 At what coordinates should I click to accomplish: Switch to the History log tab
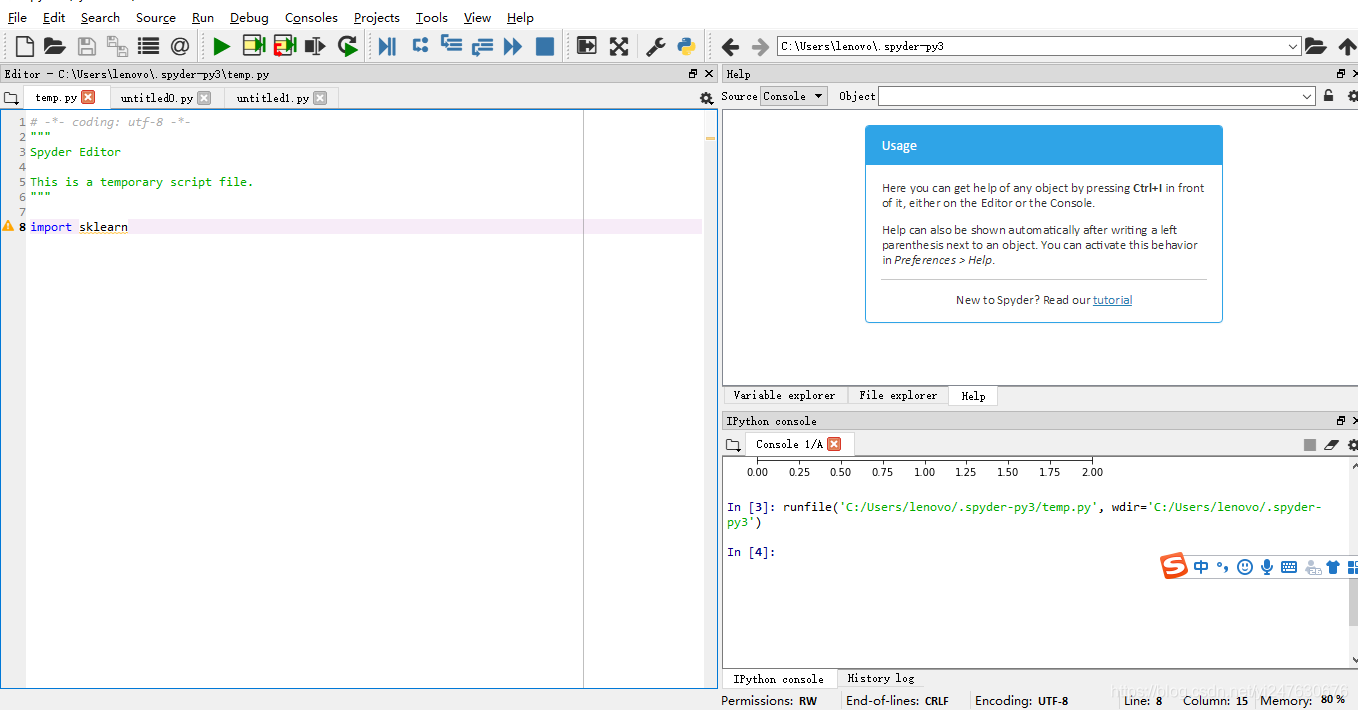881,678
